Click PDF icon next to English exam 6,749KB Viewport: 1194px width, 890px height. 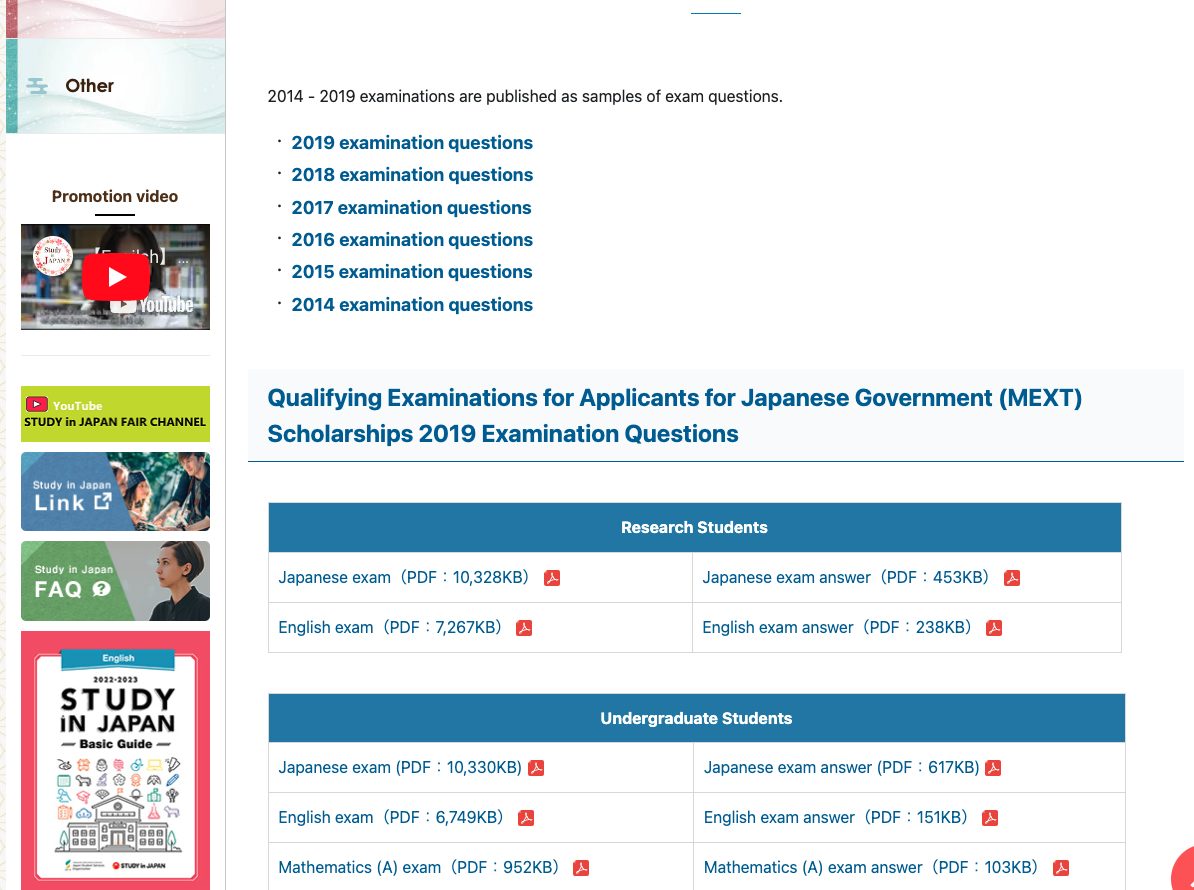[x=526, y=818]
